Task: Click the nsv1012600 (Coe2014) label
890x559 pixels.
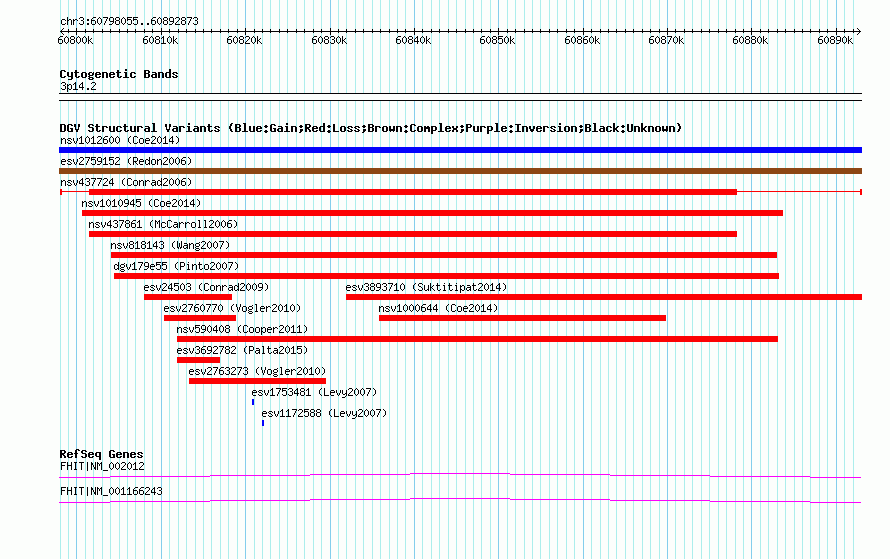Action: click(120, 140)
